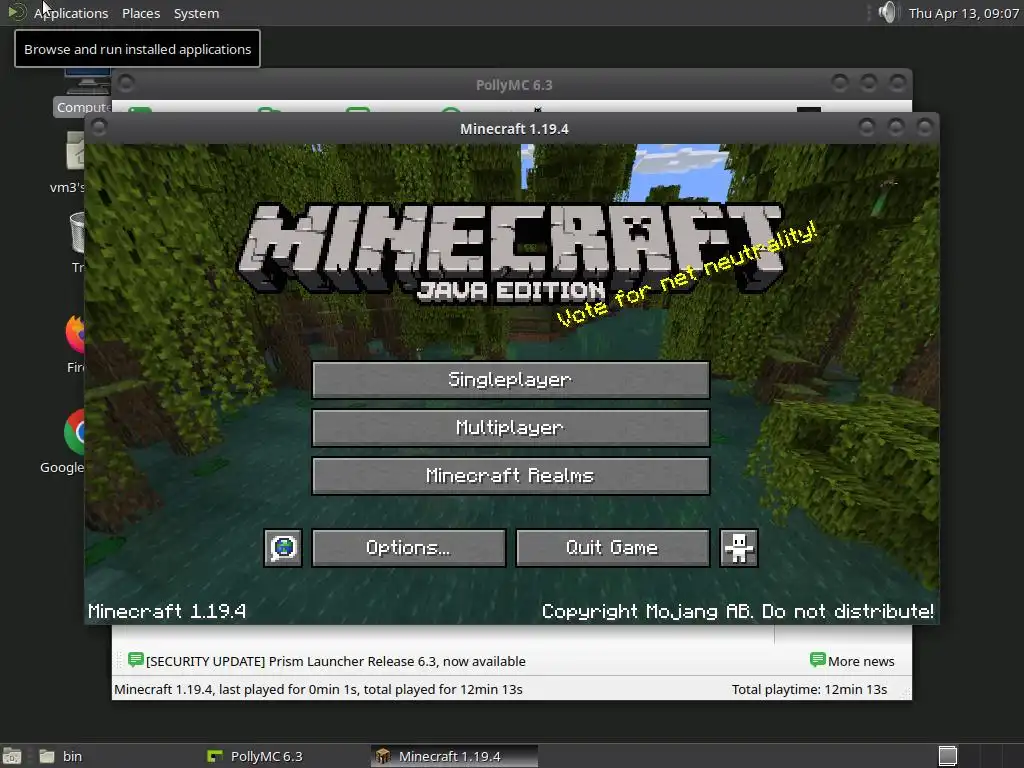
Task: Open the Applications menu
Action: pos(71,13)
